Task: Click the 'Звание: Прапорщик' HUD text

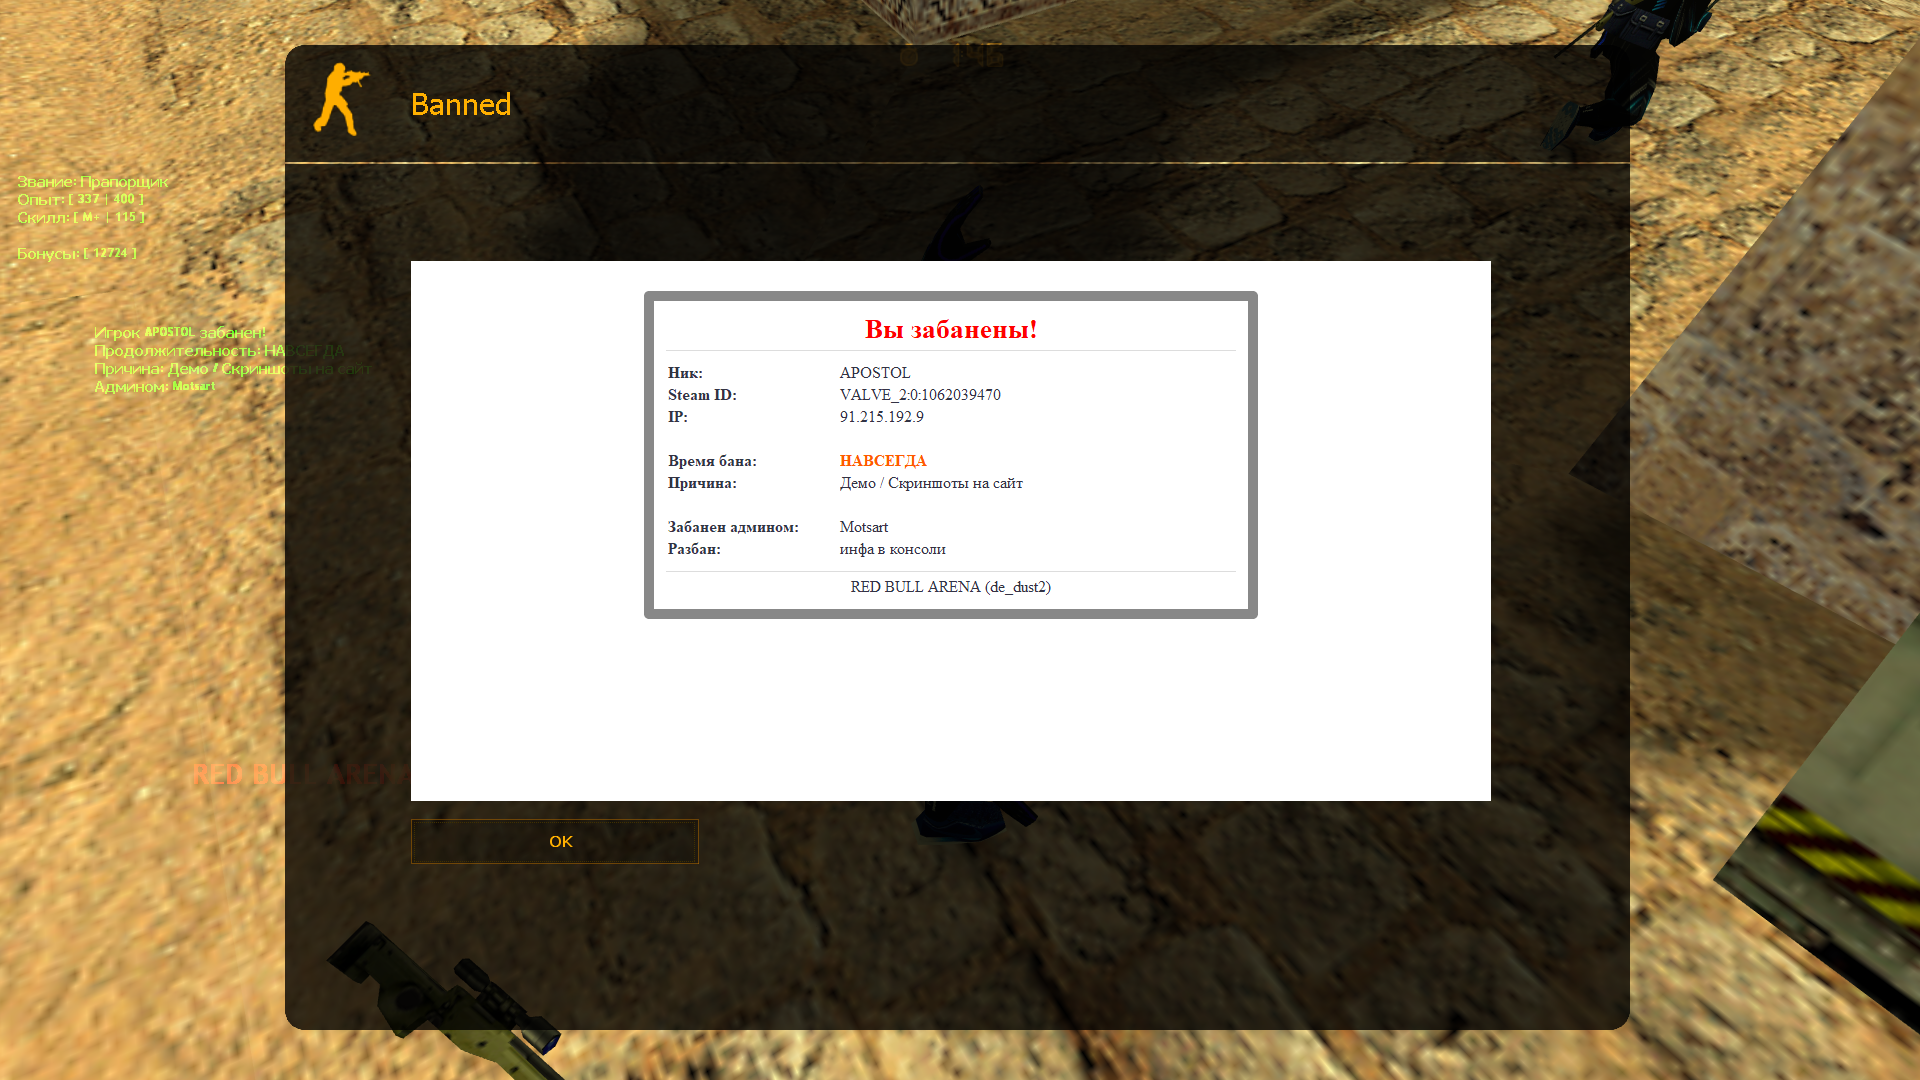Action: (92, 182)
